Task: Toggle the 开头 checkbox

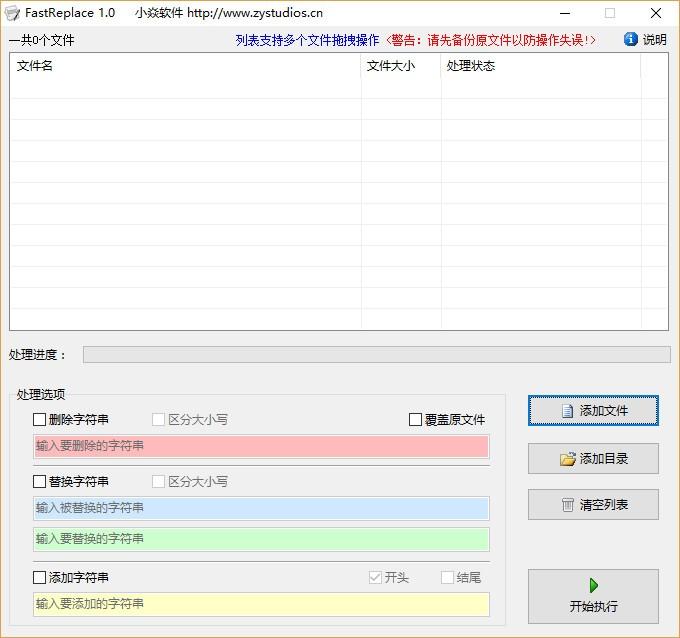Action: pos(375,577)
